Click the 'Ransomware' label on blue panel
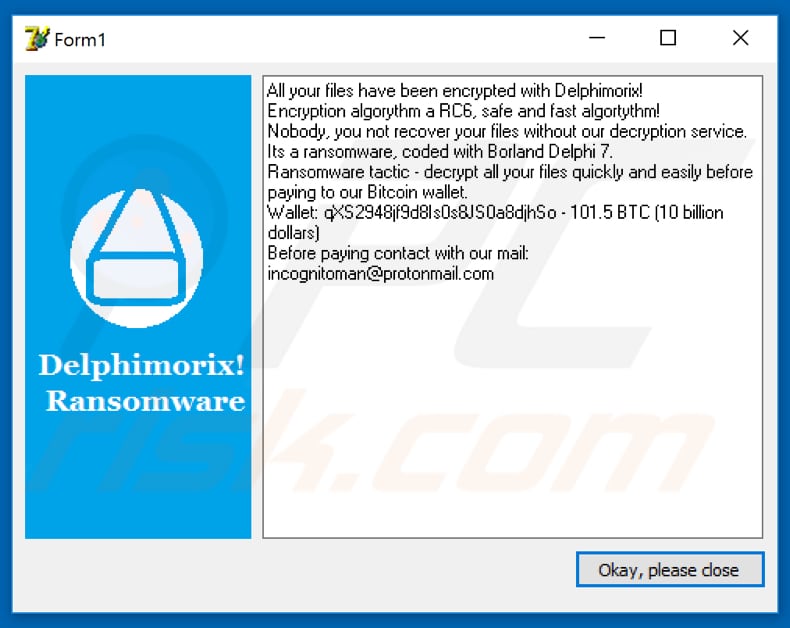This screenshot has width=790, height=628. (x=146, y=401)
